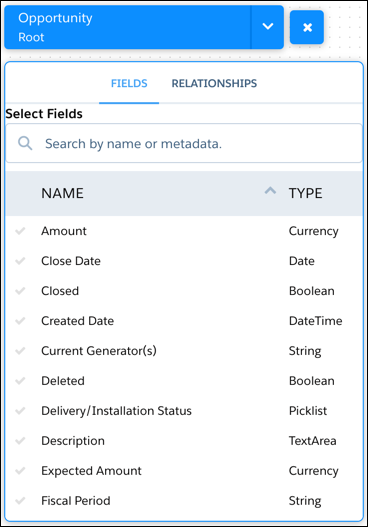Click the TextArea type value
Screen dimensions: 368x527
(x=313, y=441)
